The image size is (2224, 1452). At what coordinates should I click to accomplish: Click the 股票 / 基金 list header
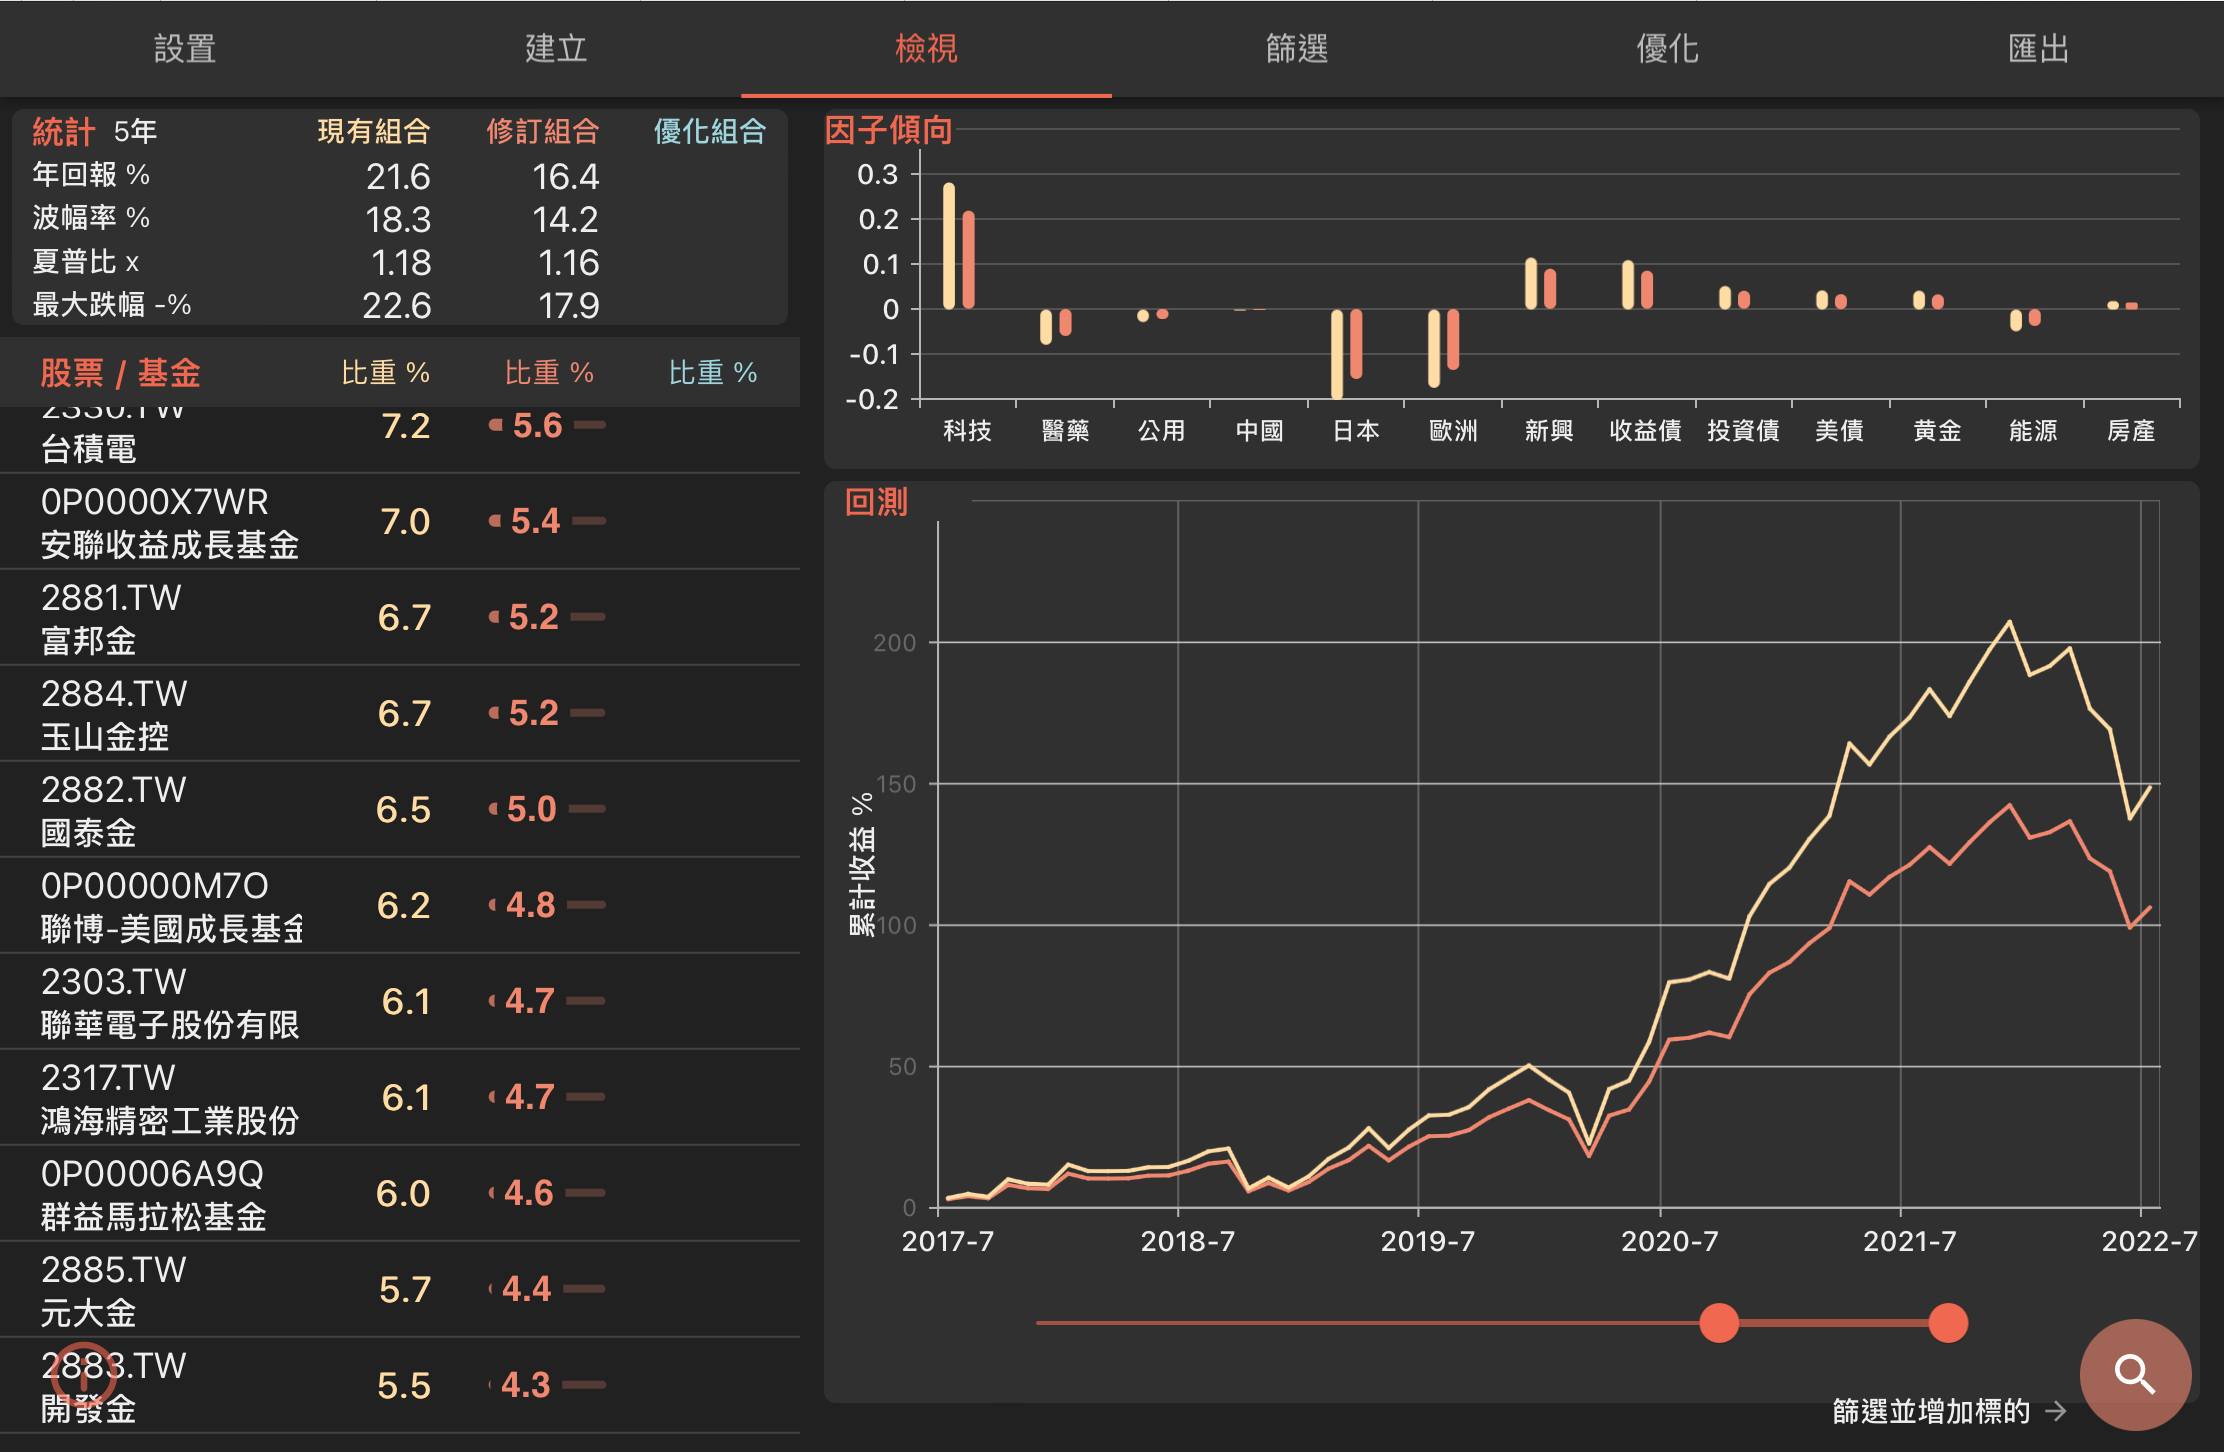[x=120, y=373]
